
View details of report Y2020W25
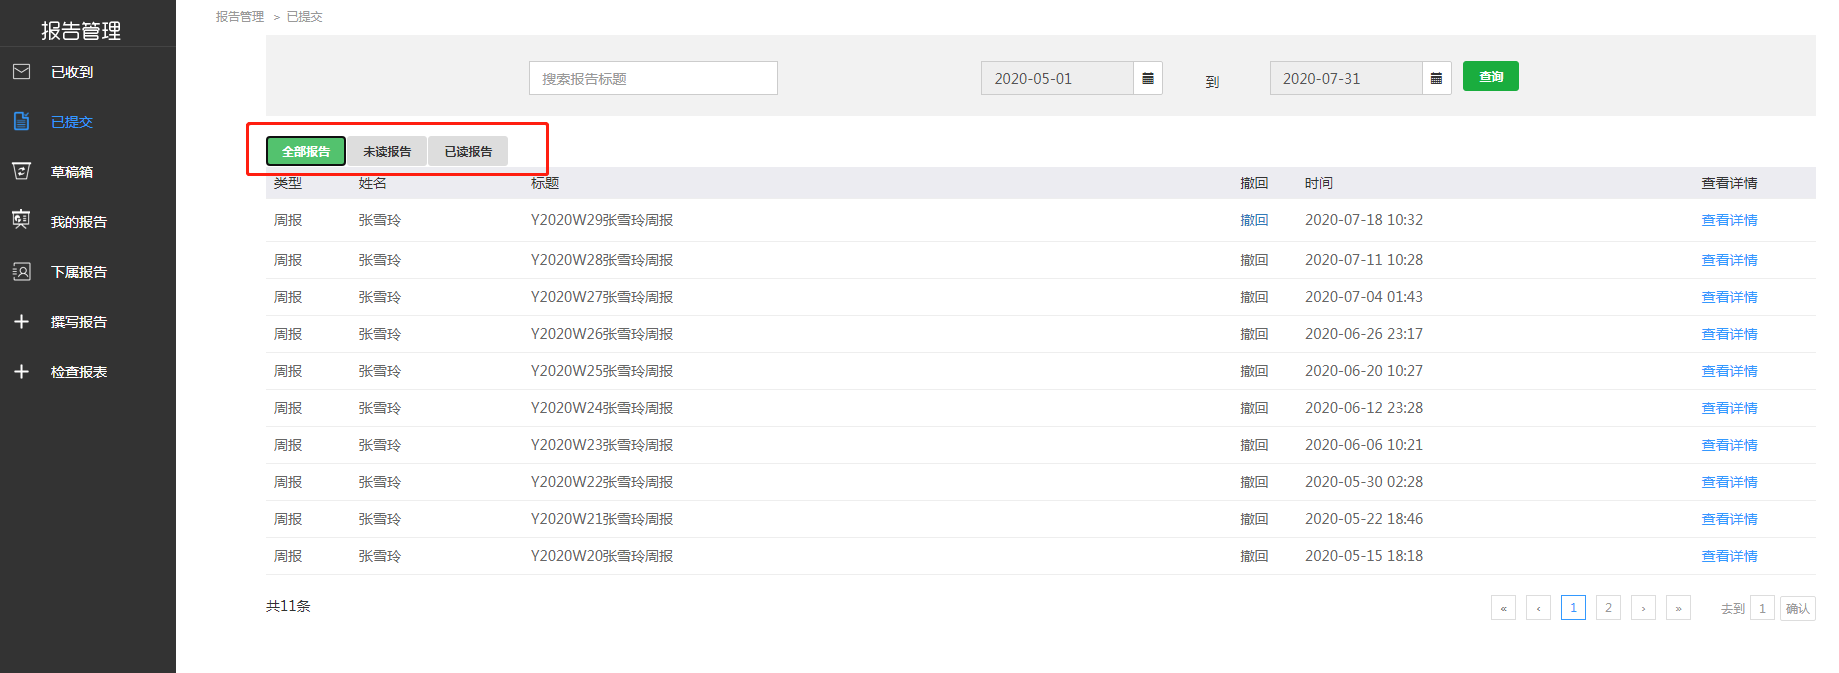pyautogui.click(x=1729, y=371)
